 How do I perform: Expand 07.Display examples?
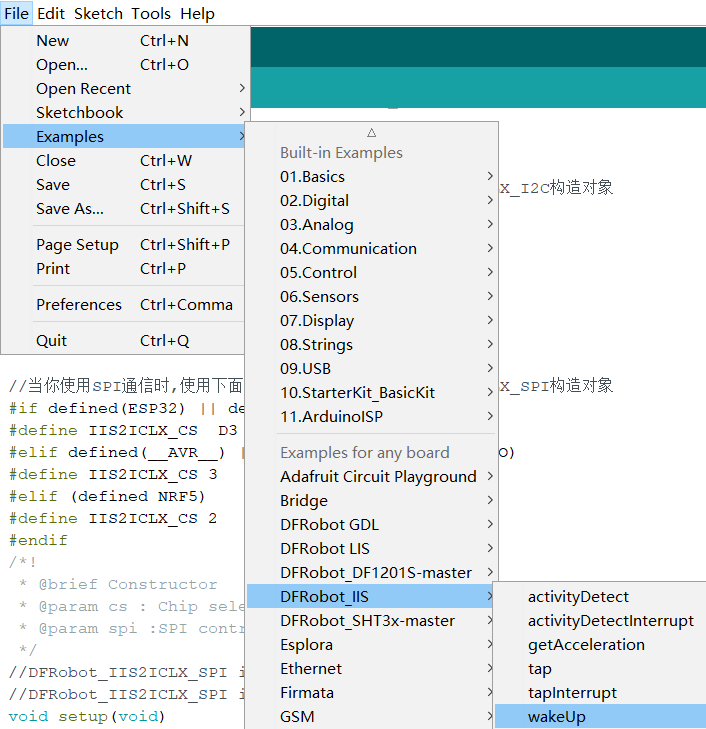coord(372,321)
